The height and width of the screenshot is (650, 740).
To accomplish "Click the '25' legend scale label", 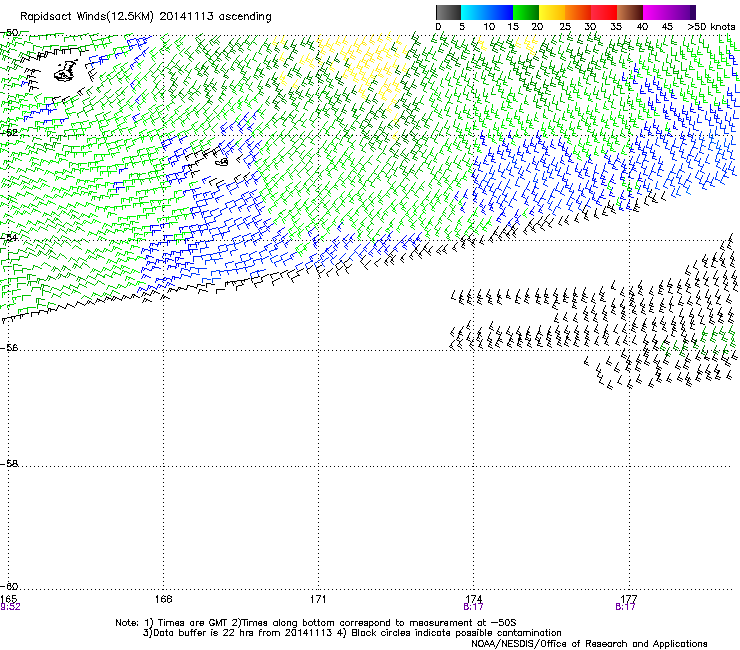I will pos(565,27).
